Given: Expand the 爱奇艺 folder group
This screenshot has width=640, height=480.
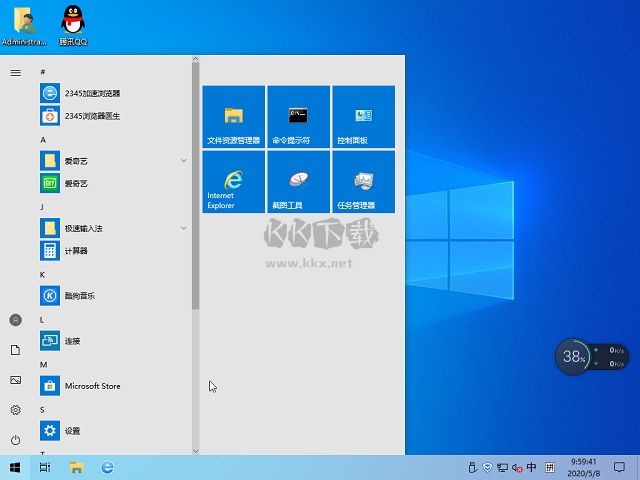Looking at the screenshot, I should click(x=184, y=161).
